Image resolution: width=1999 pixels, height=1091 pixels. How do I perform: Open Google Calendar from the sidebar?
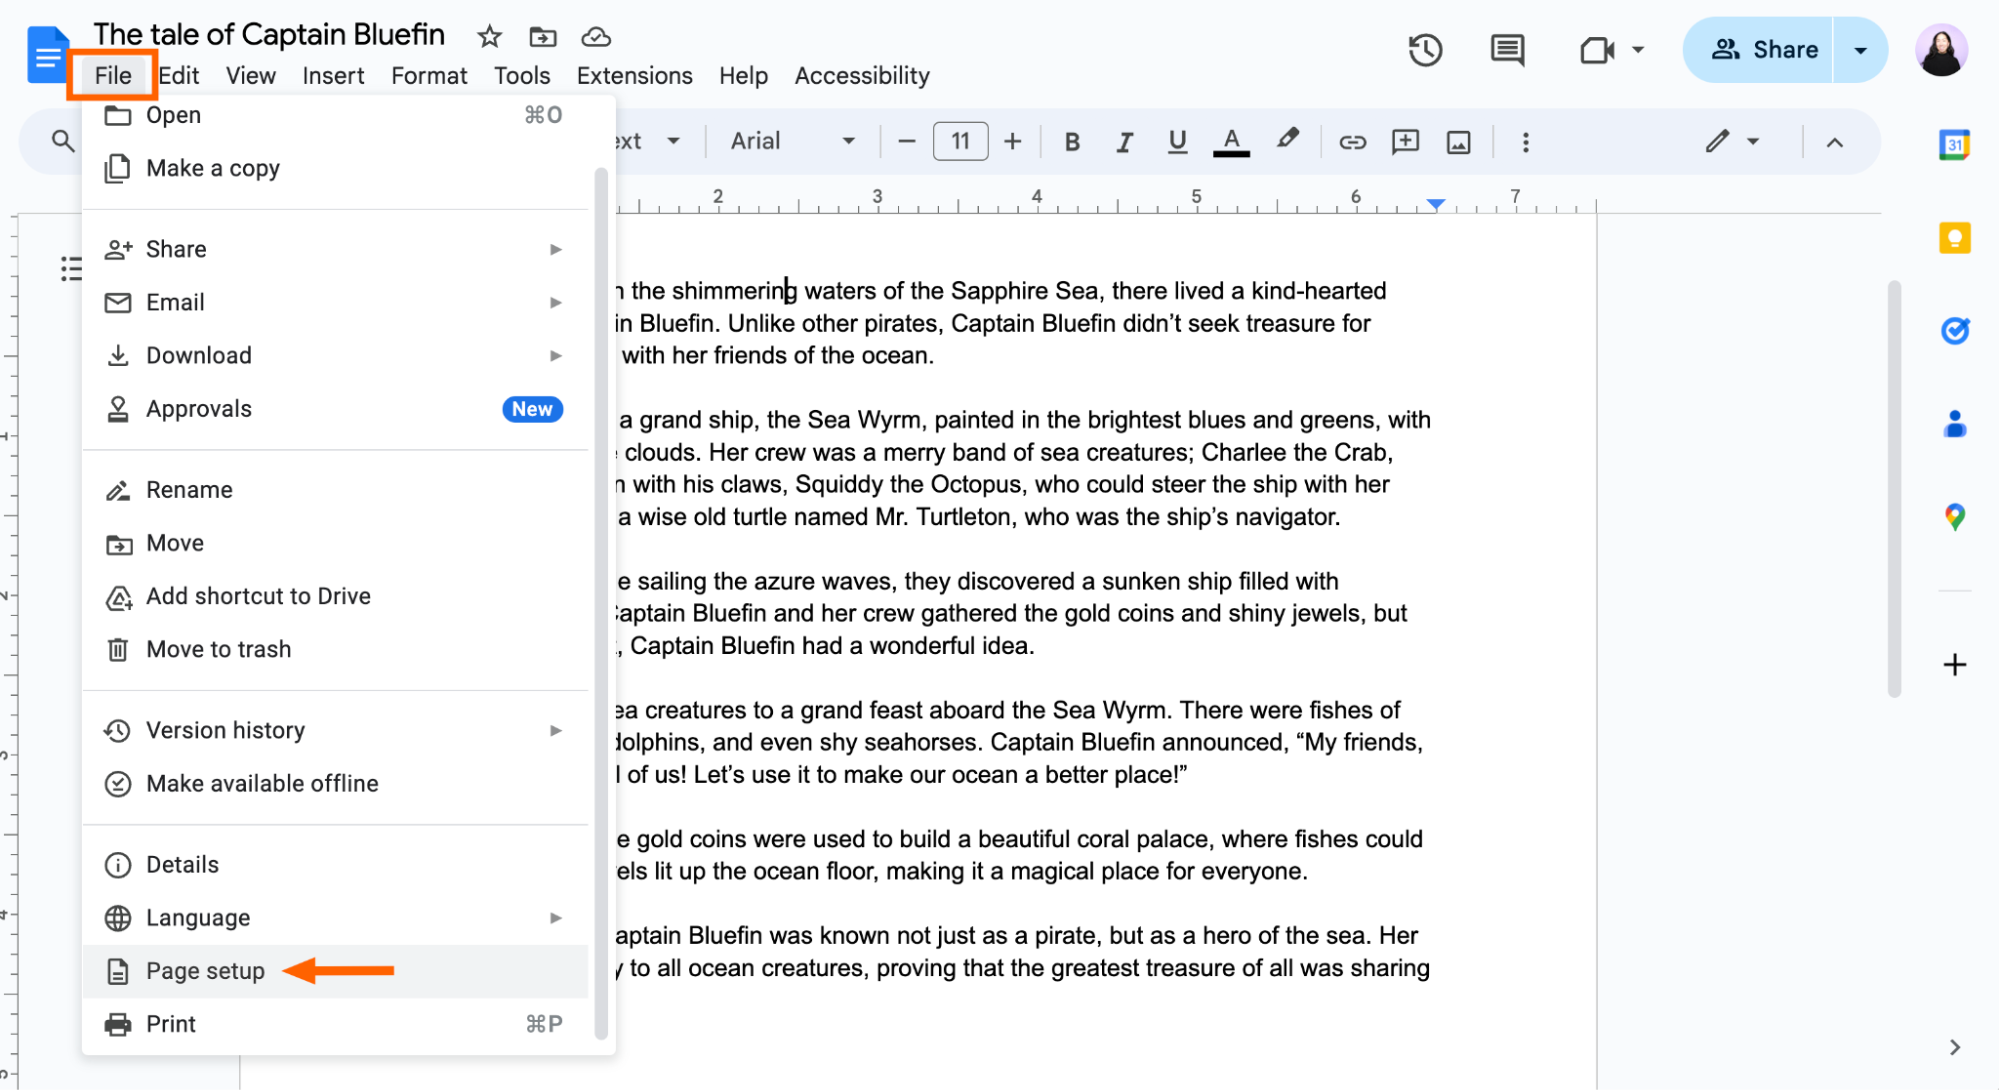pos(1954,144)
